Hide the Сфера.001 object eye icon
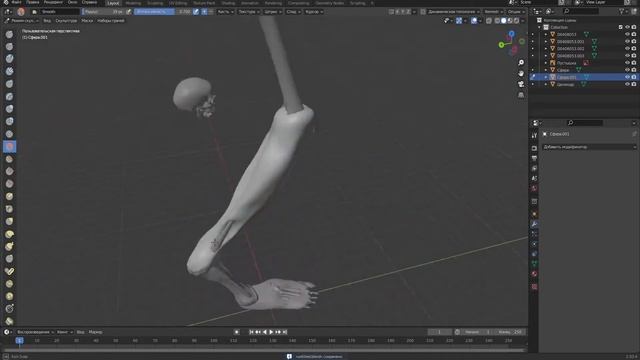 (627, 77)
